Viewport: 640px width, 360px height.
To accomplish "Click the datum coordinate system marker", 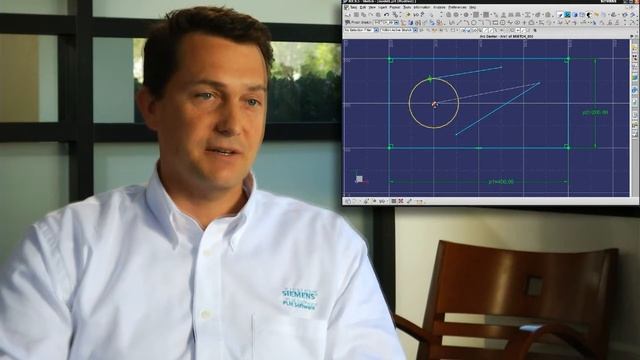I will [x=359, y=179].
